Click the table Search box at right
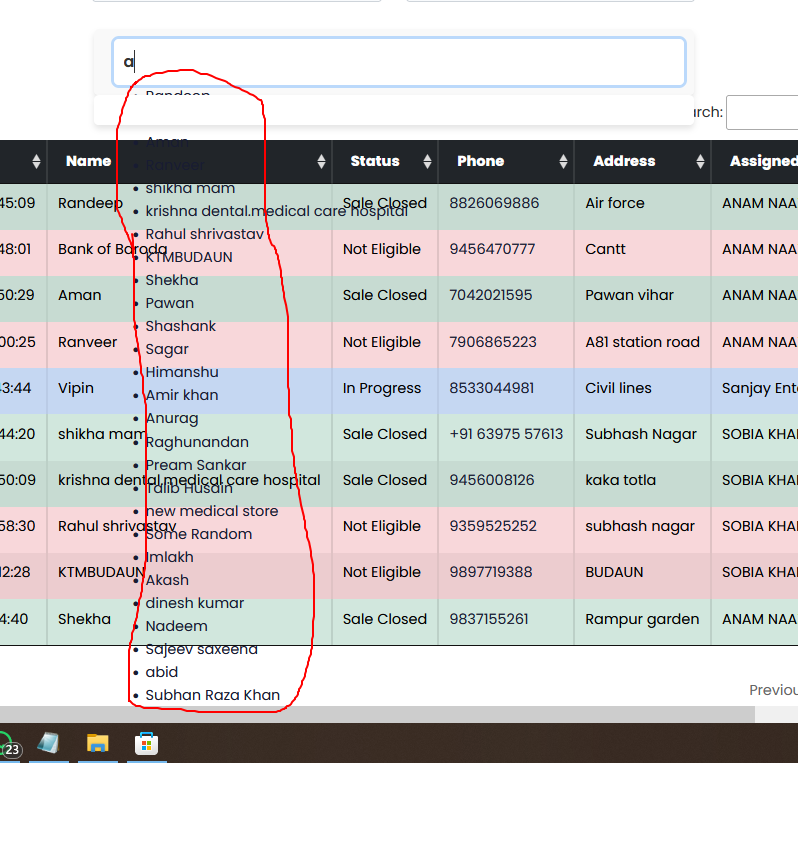 (x=762, y=112)
